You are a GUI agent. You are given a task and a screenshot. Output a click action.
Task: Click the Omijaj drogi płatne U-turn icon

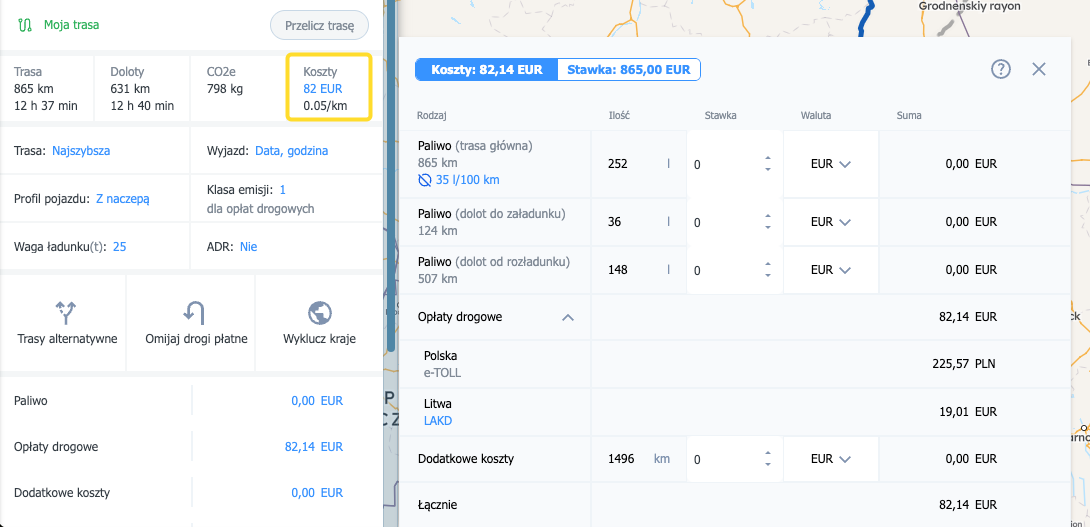(x=194, y=312)
